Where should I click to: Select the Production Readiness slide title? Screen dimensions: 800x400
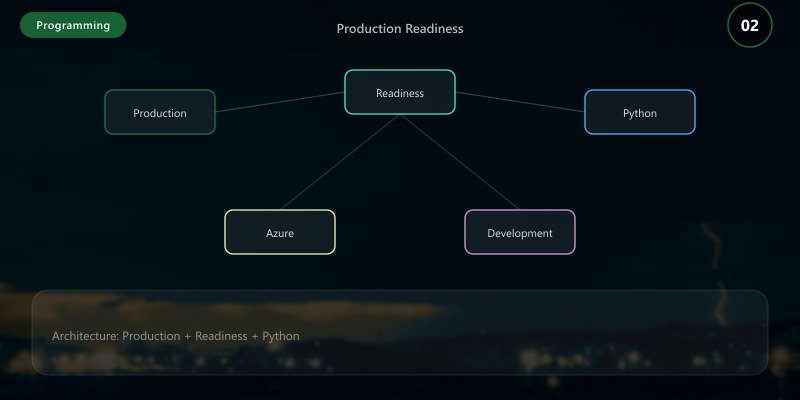[400, 29]
